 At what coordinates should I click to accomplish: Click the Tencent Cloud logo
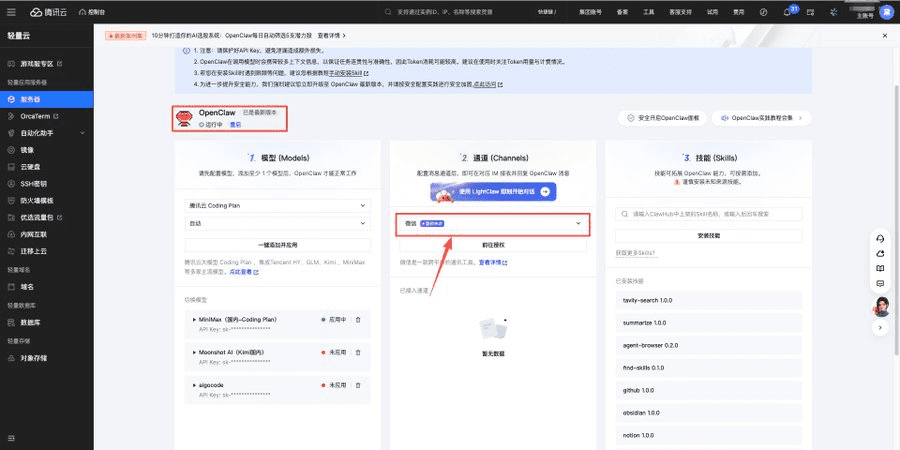tap(48, 11)
